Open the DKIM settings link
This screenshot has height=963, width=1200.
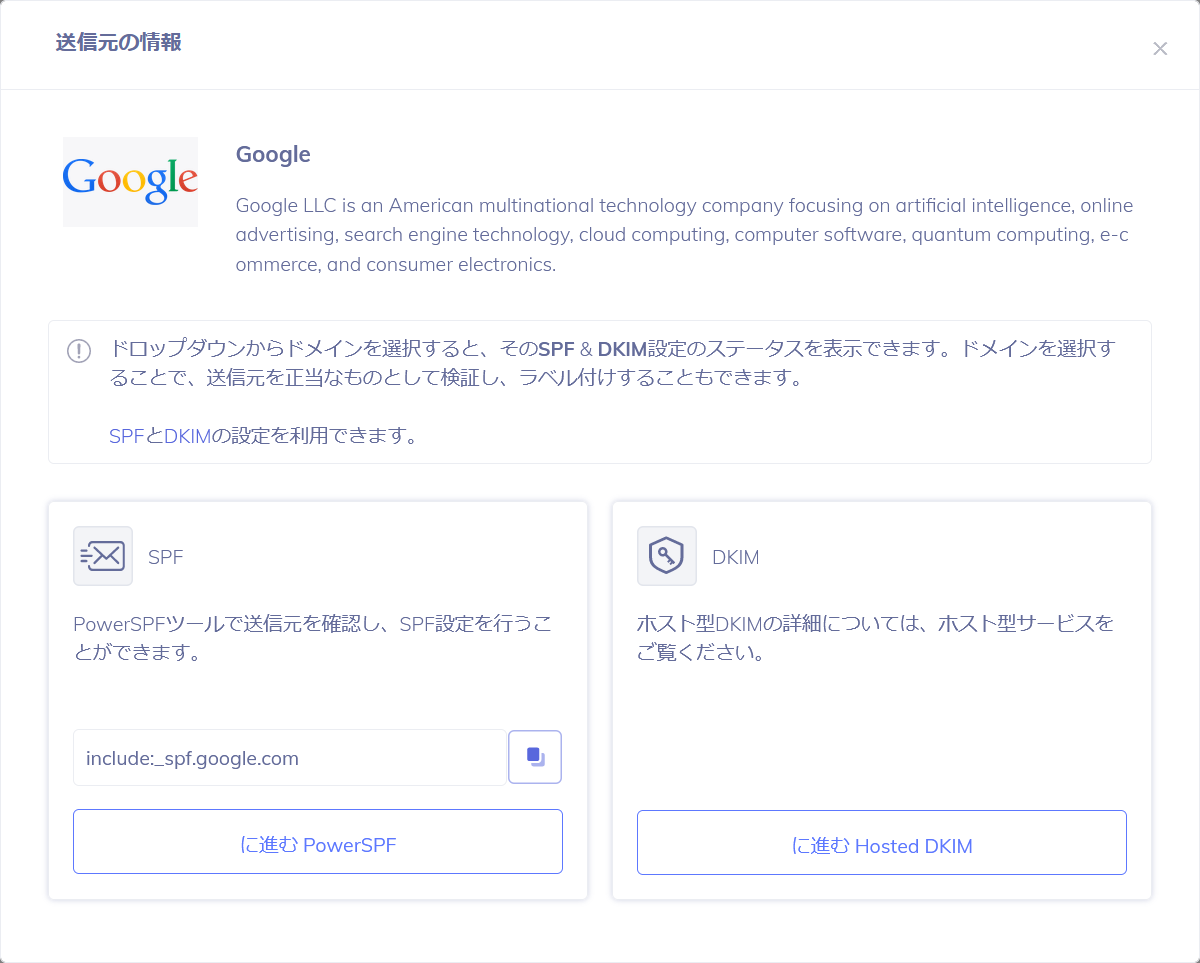pos(187,436)
